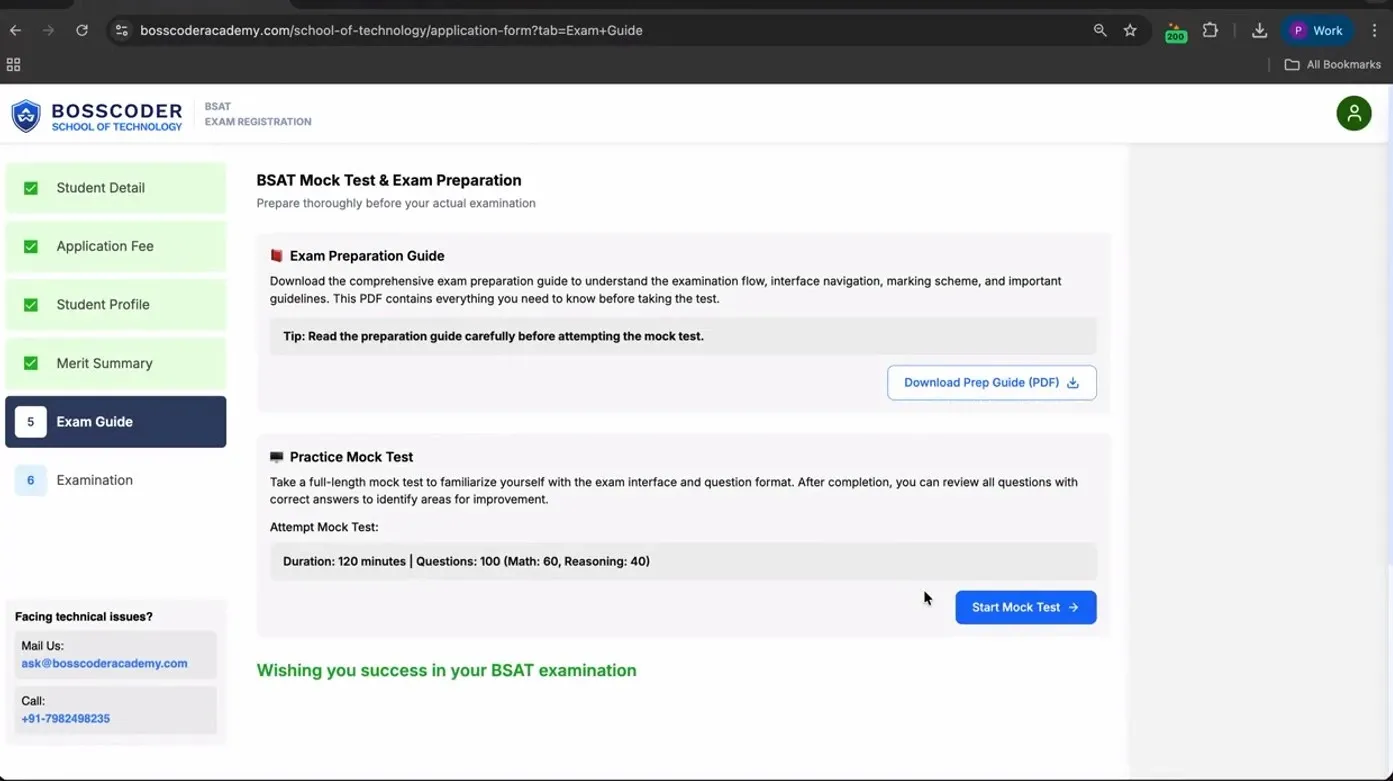Start the mock test

[1026, 607]
